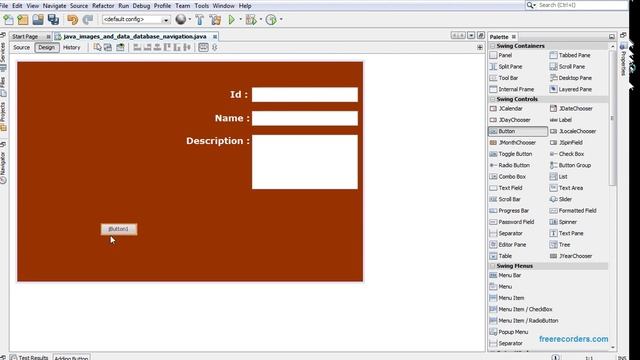
Task: Clean and Build project with broom icon
Action: [x=215, y=19]
